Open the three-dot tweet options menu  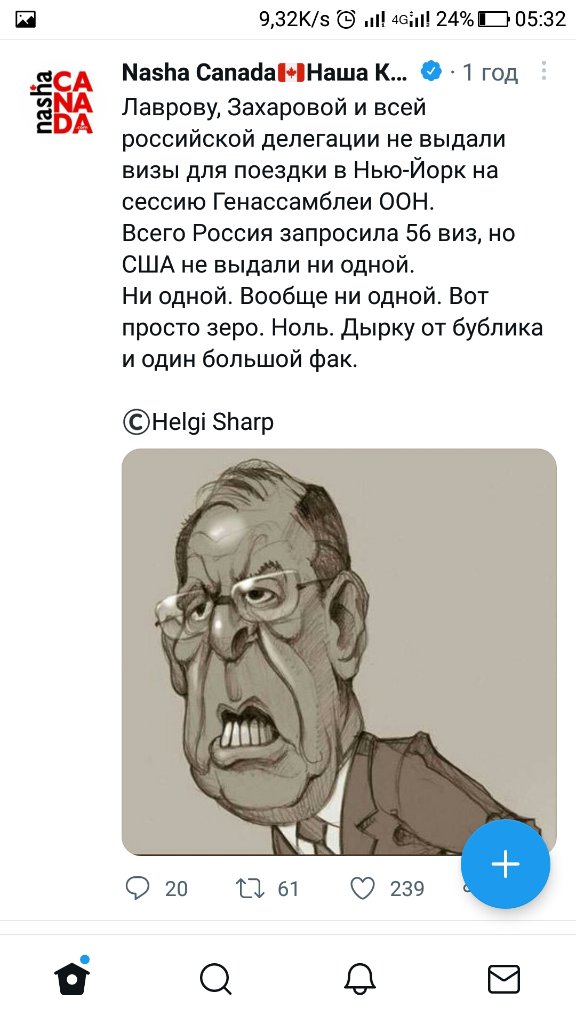[543, 72]
